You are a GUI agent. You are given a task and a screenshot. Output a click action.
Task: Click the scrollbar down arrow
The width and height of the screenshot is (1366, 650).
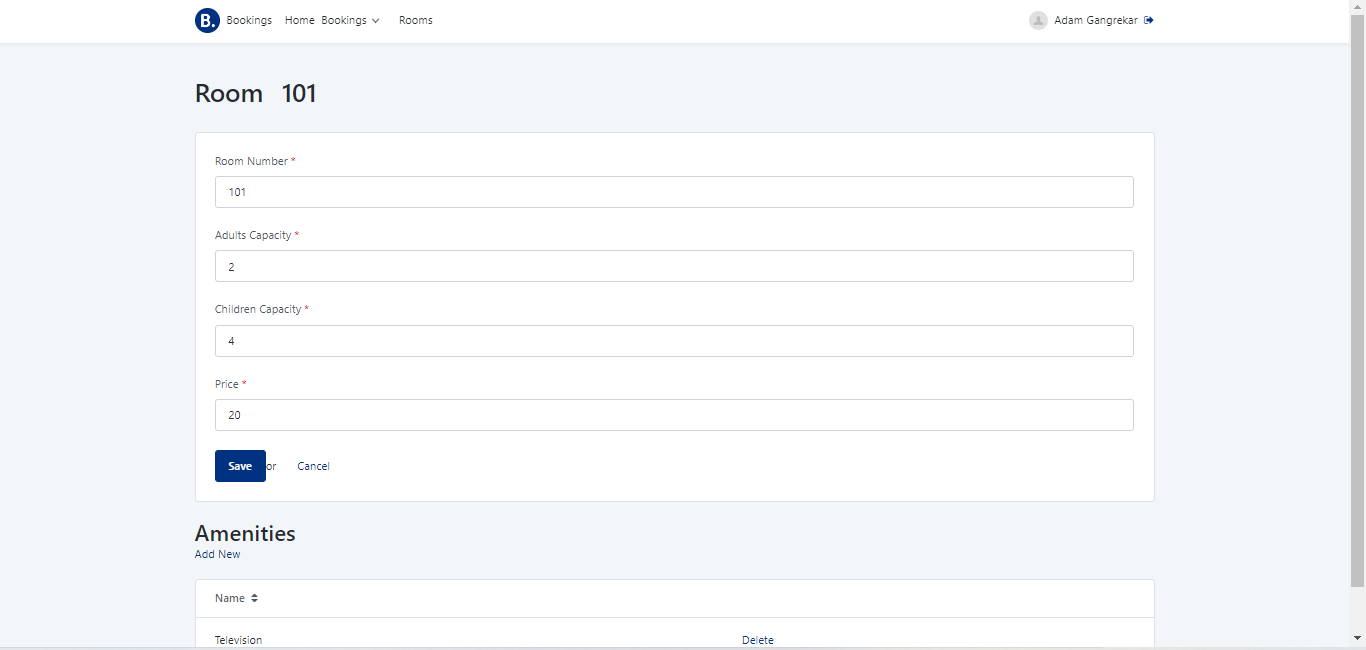1357,638
